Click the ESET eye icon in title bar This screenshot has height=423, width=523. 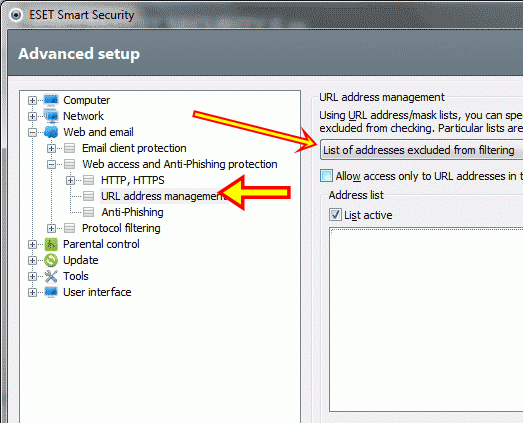15,15
